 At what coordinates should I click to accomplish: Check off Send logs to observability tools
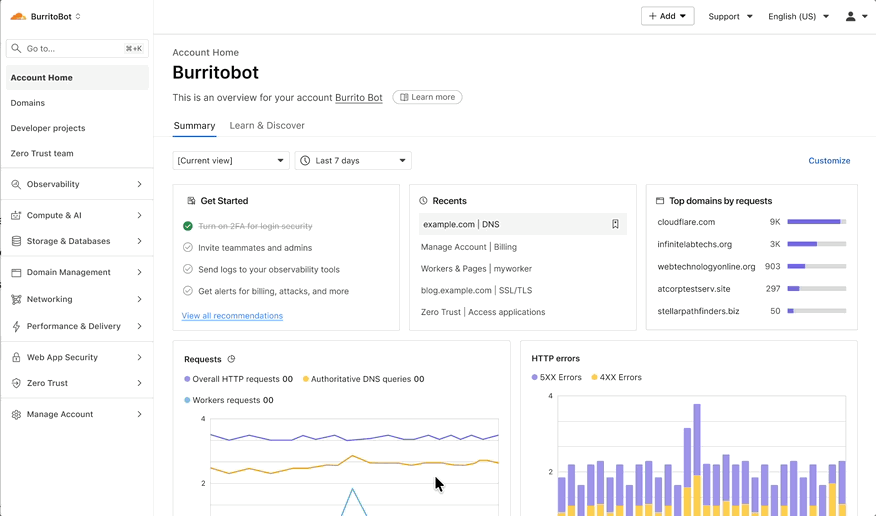coord(188,269)
